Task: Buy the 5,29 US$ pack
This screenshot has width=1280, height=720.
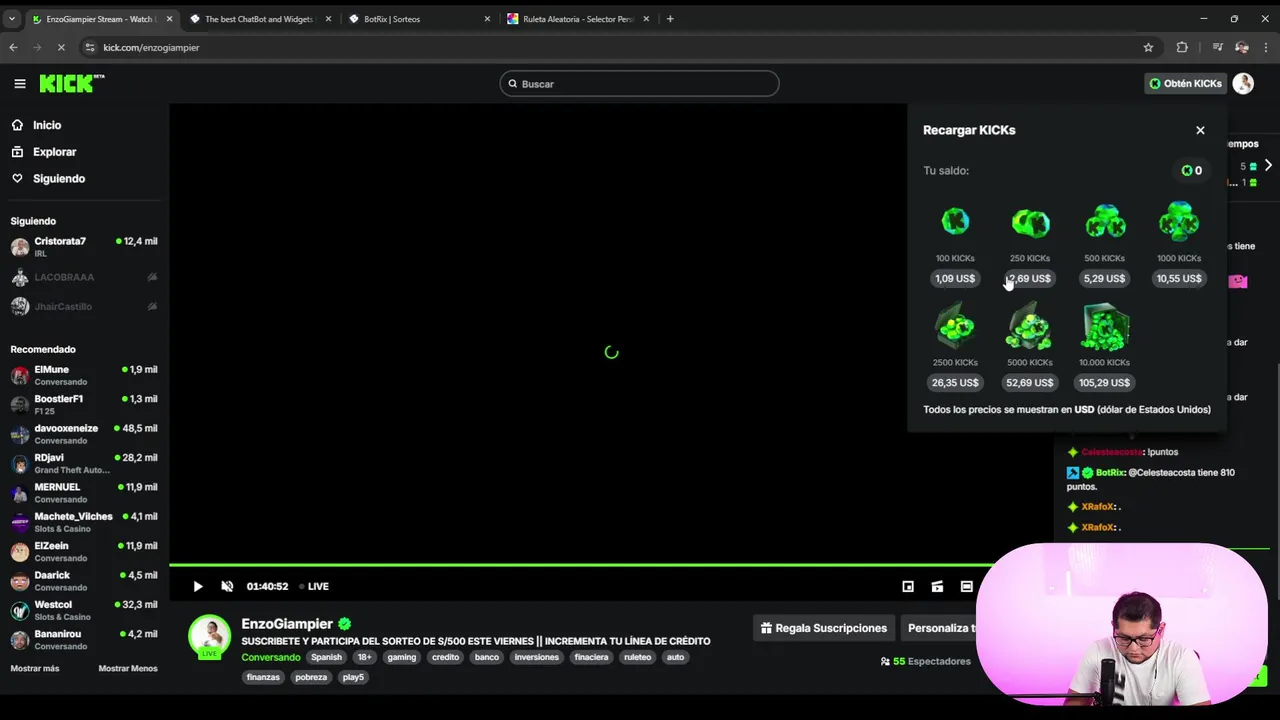Action: tap(1104, 279)
